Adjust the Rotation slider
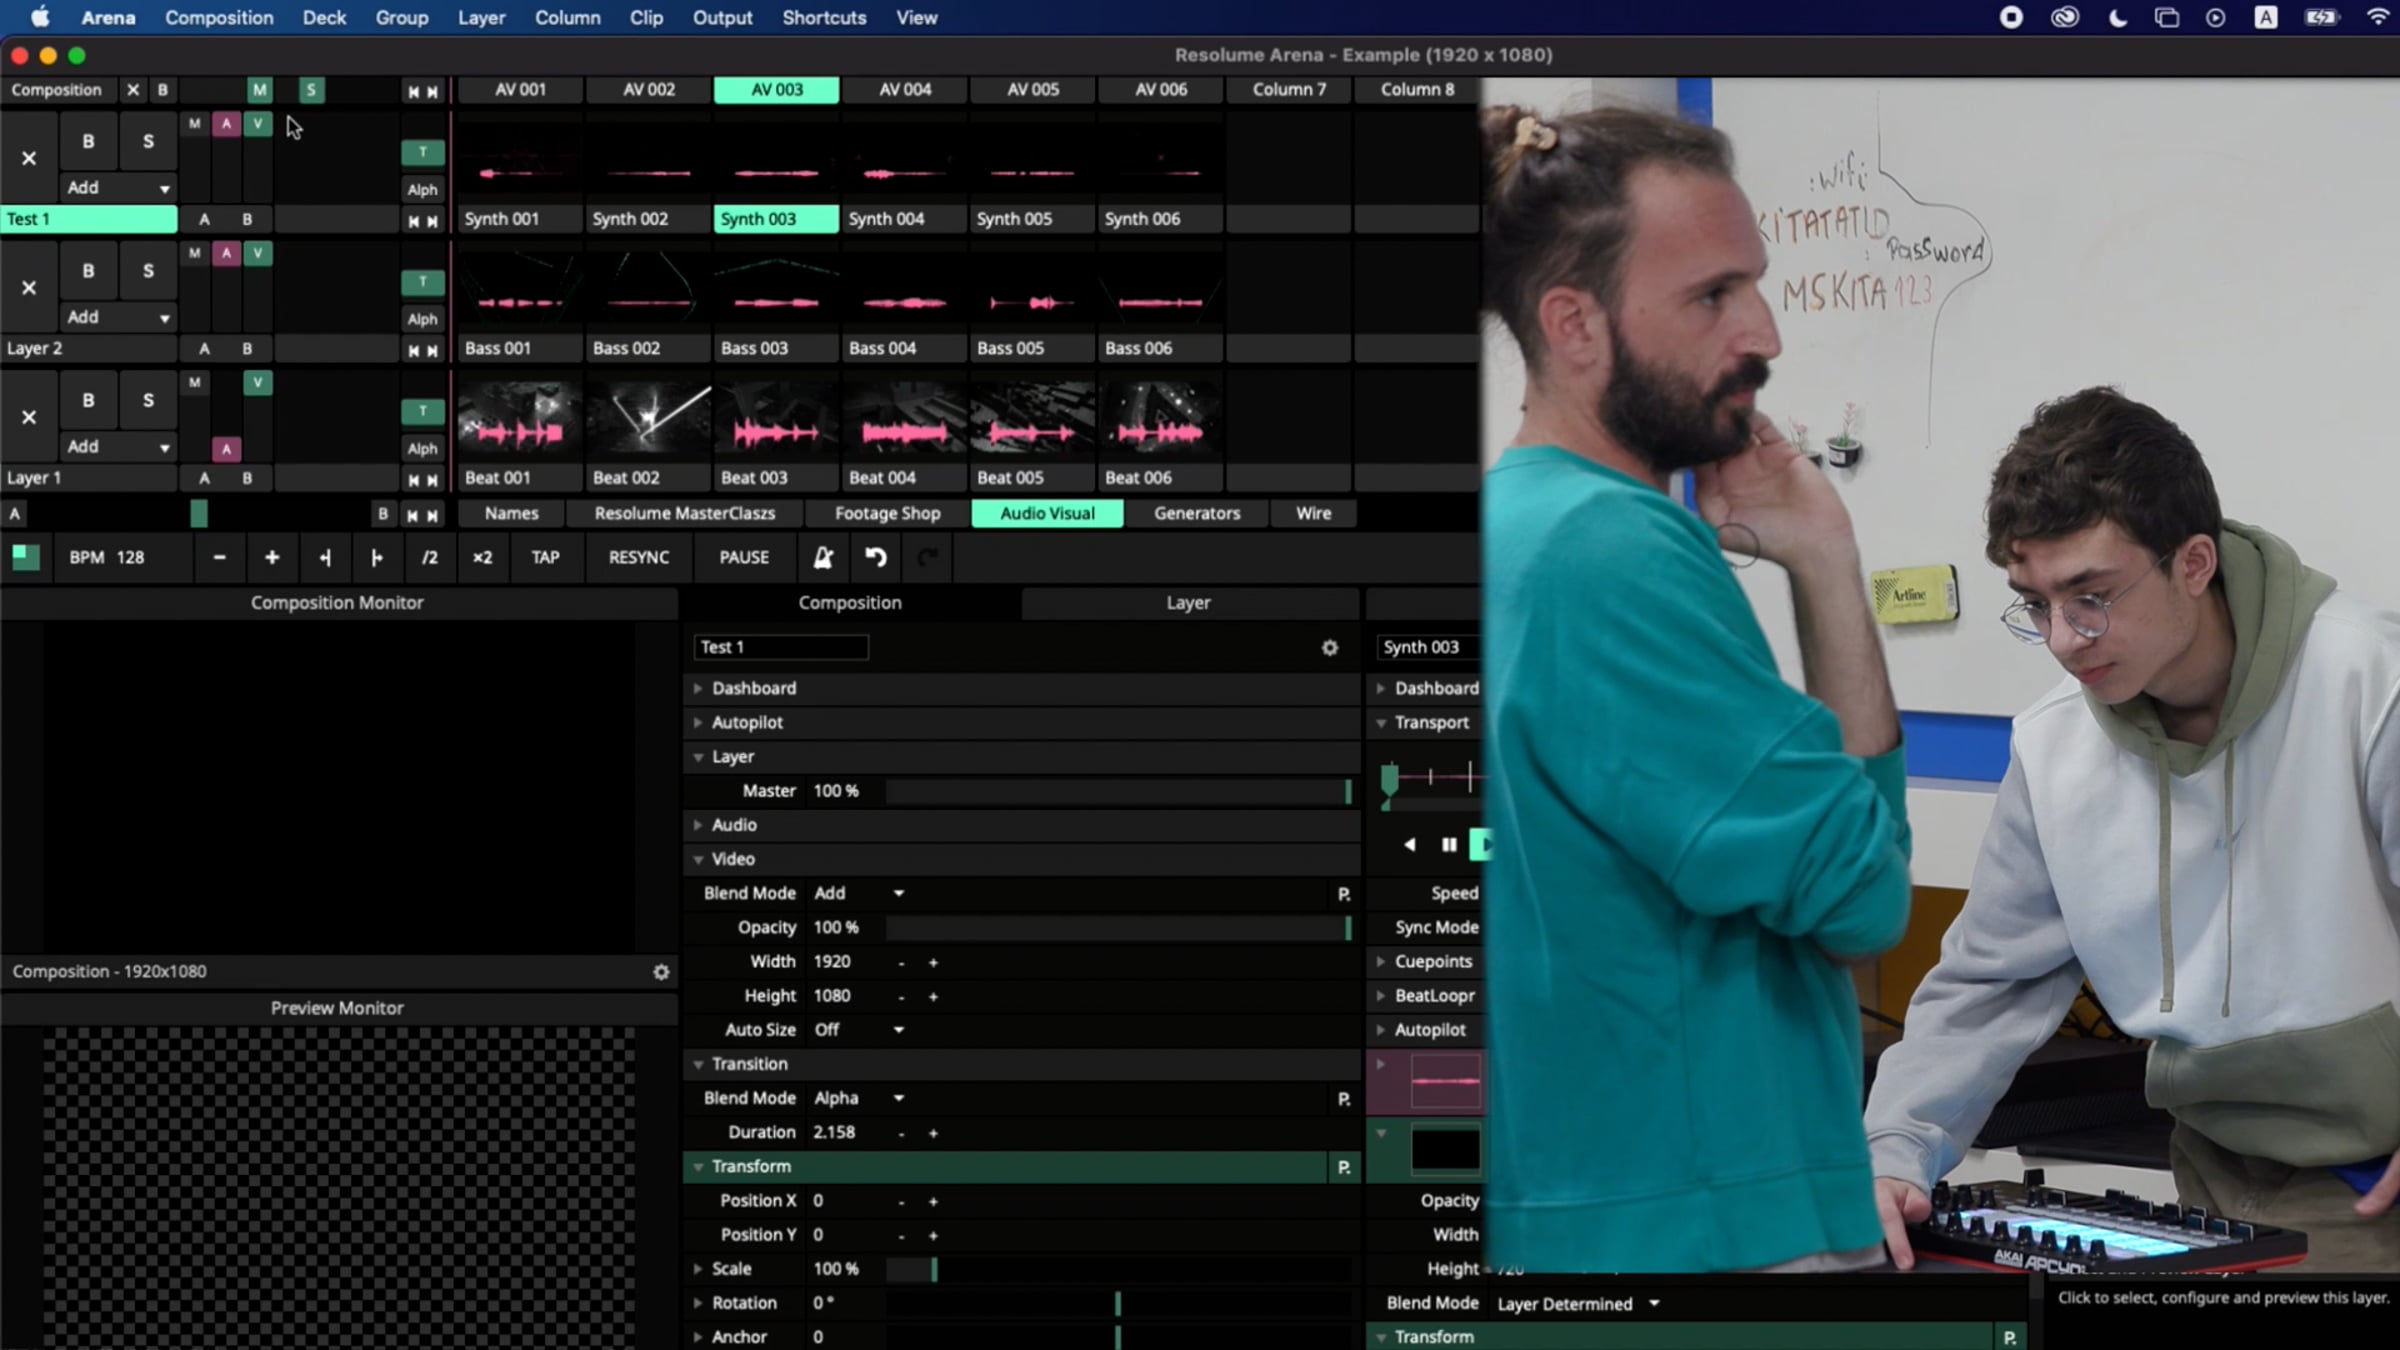Screen dimensions: 2400x1350 coord(1118,1303)
